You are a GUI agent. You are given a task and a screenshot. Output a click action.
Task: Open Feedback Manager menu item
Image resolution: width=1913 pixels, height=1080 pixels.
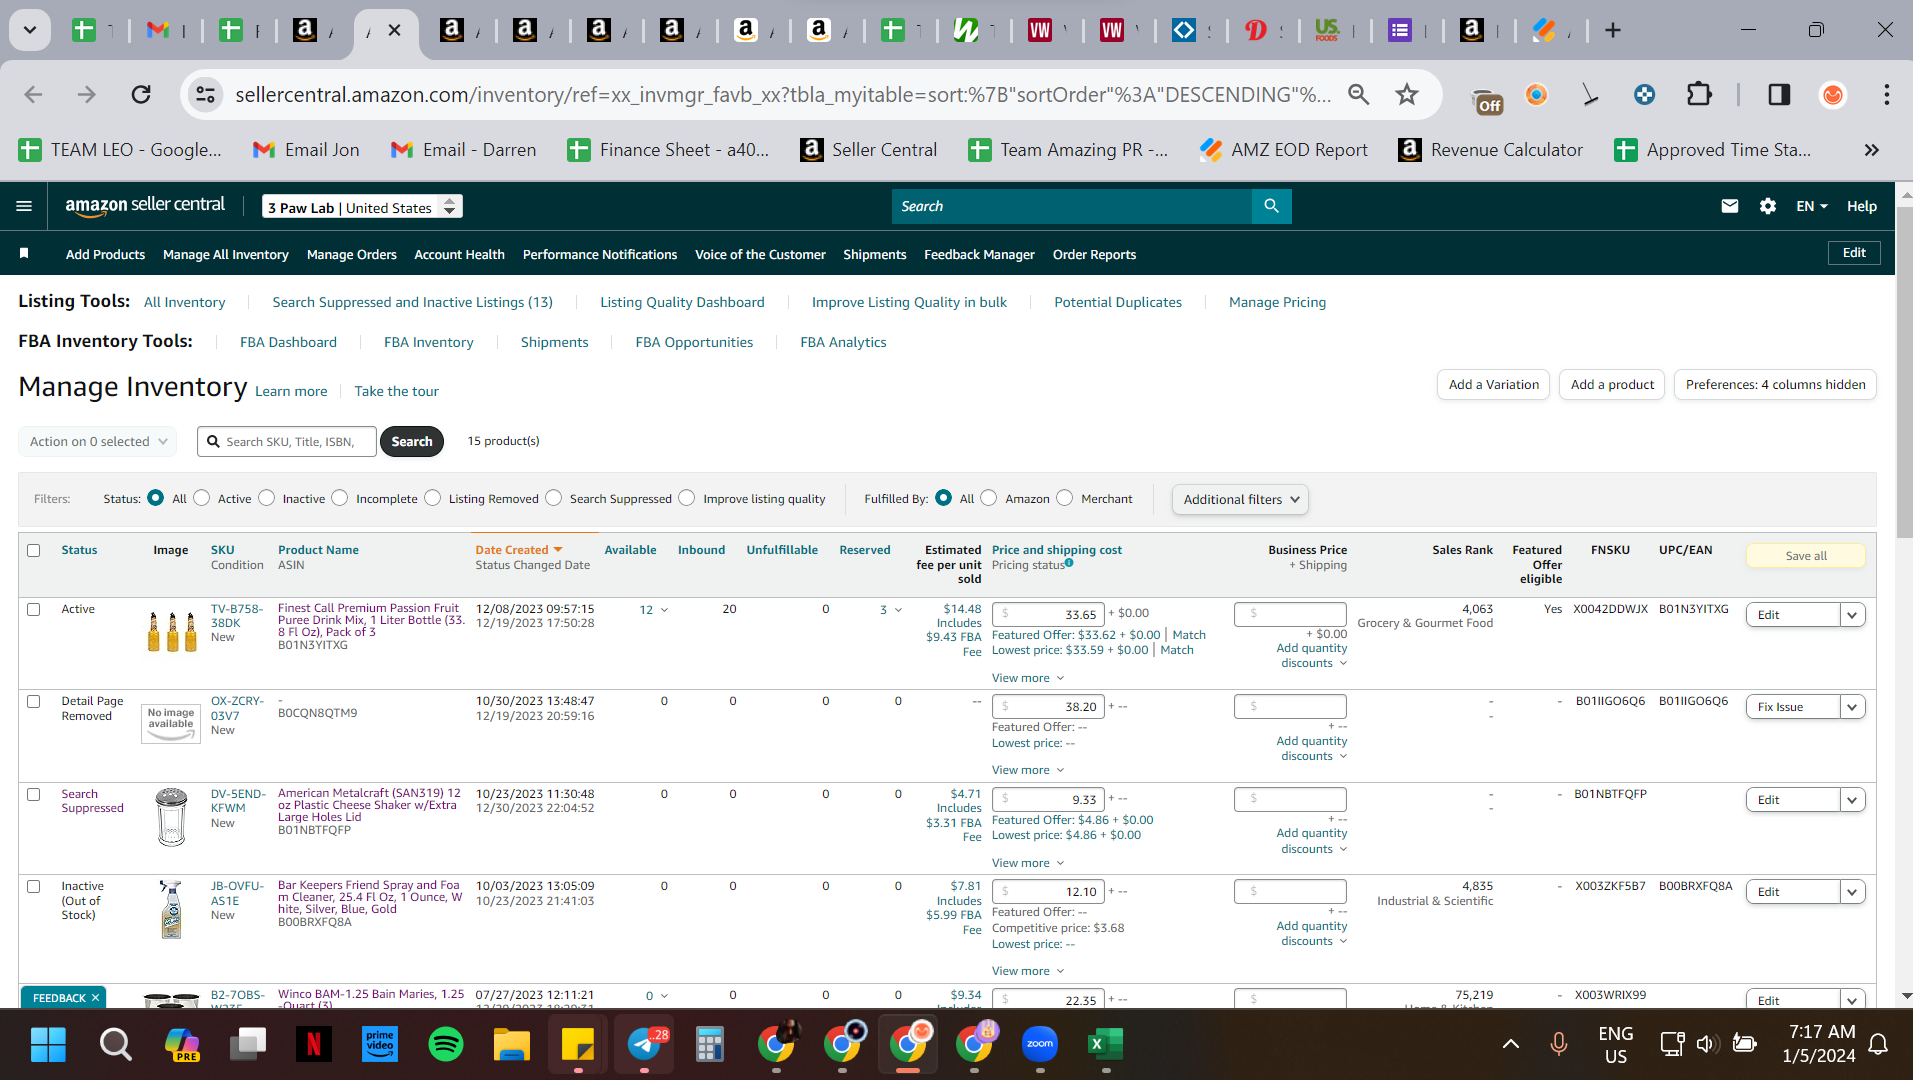[x=979, y=254]
